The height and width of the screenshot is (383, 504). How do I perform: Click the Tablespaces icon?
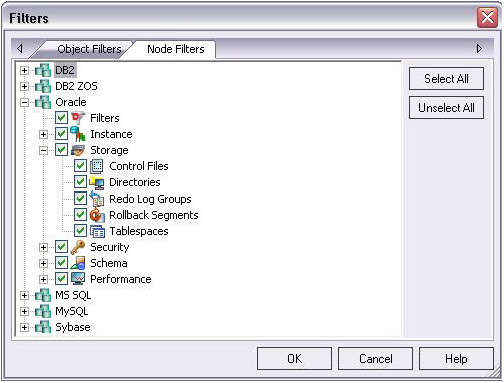tap(97, 231)
